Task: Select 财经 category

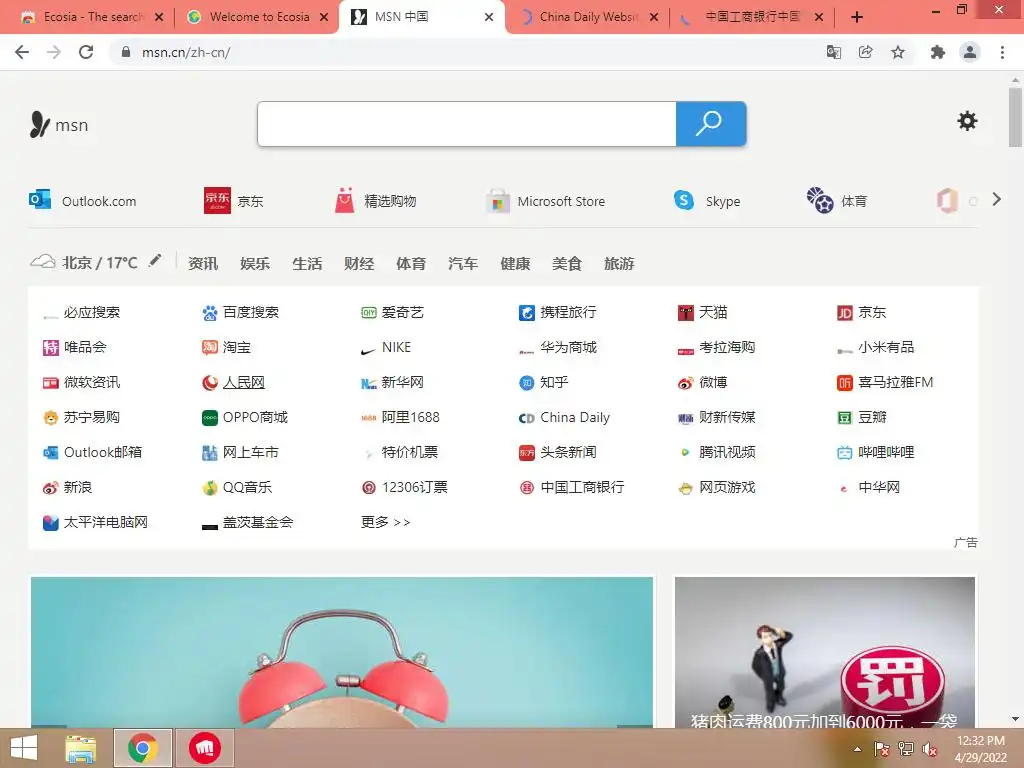Action: coord(359,263)
